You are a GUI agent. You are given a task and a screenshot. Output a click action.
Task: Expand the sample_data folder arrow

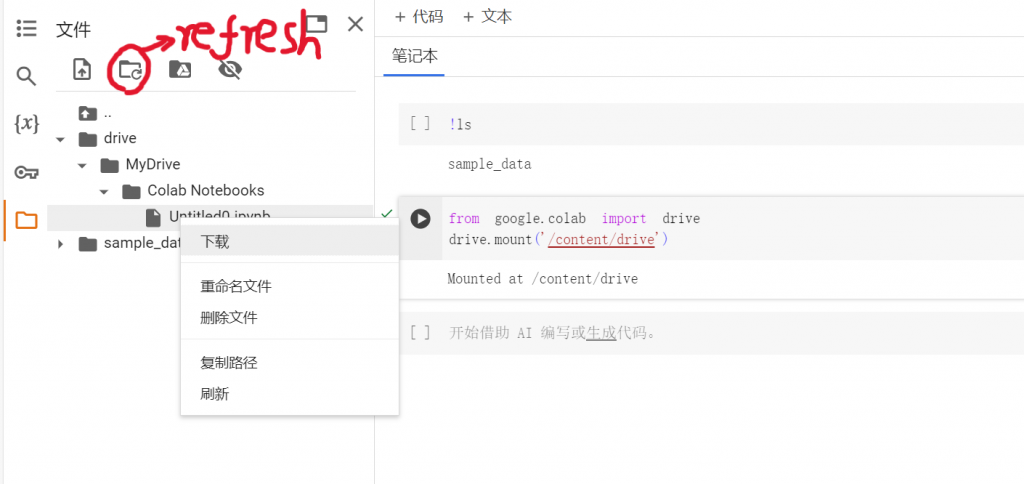[x=61, y=244]
